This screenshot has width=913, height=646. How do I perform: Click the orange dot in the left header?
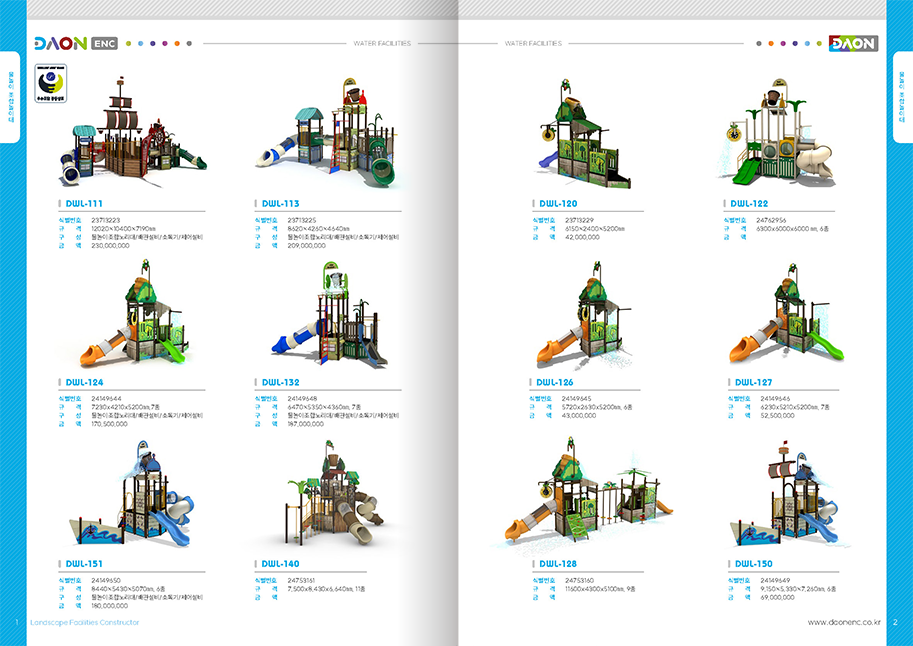(177, 44)
